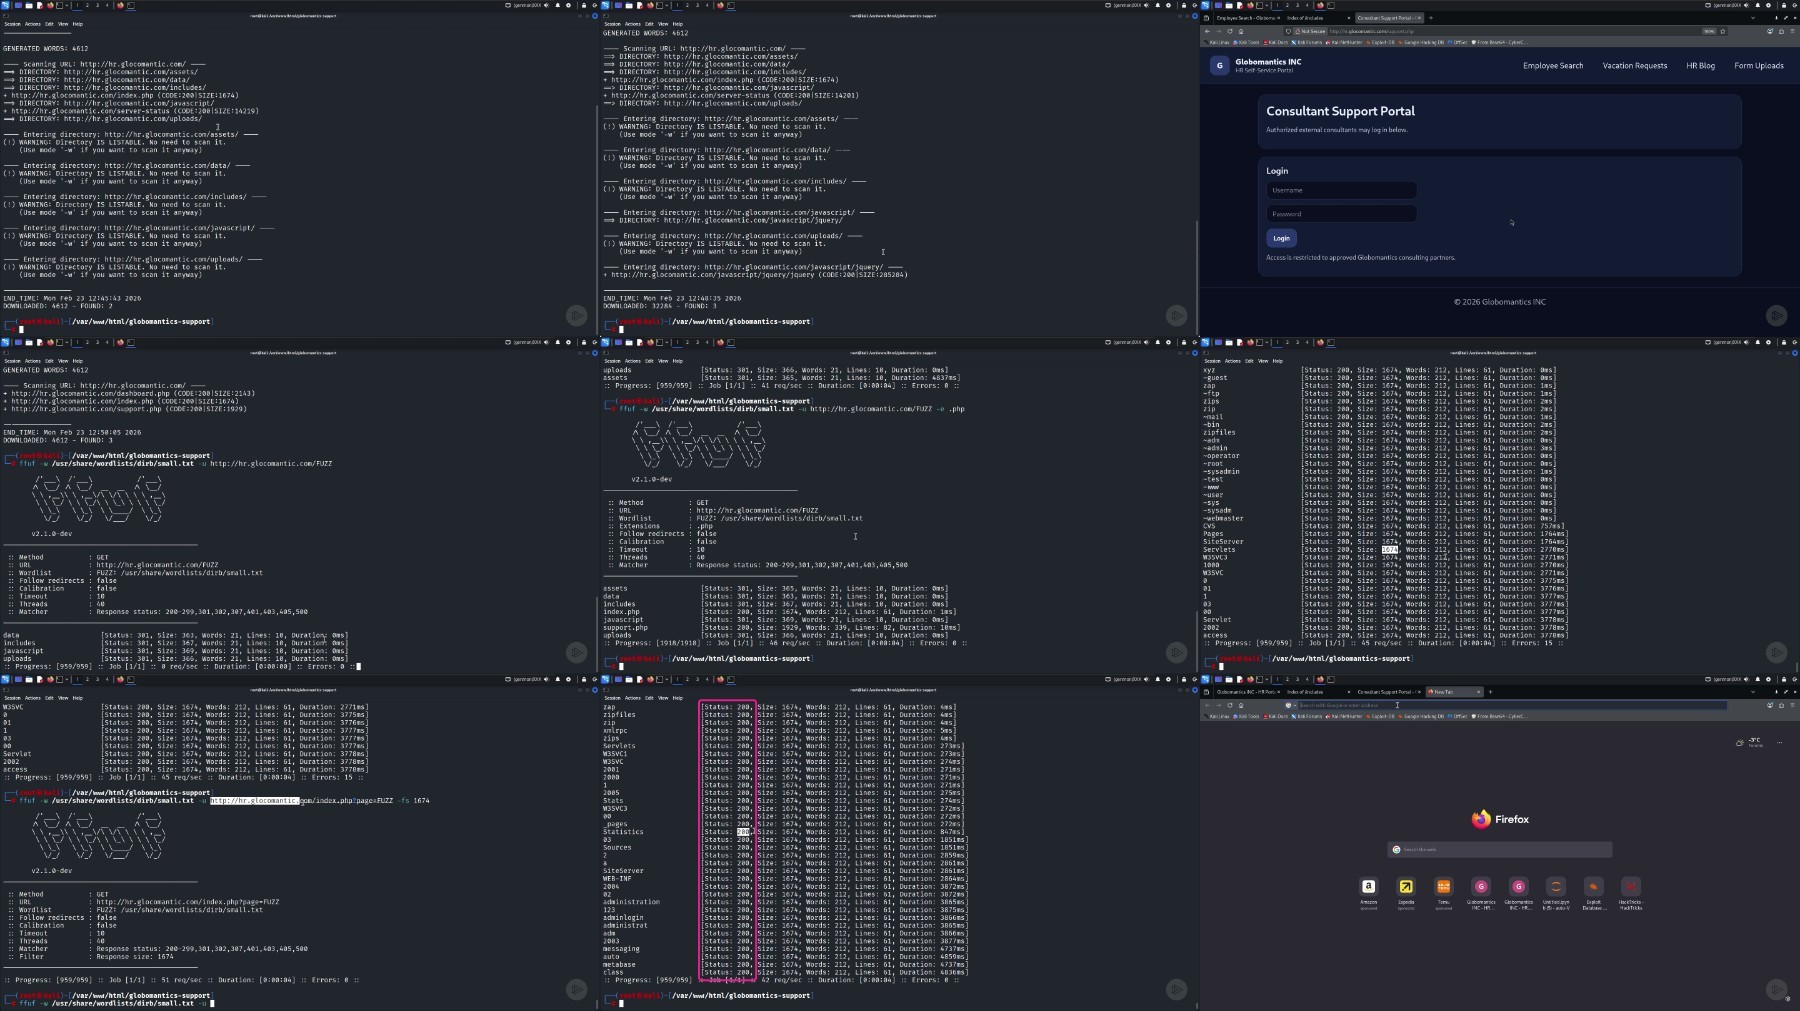
Task: Open Actions menu in terminal running ffuf -e .php
Action: [x=632, y=361]
